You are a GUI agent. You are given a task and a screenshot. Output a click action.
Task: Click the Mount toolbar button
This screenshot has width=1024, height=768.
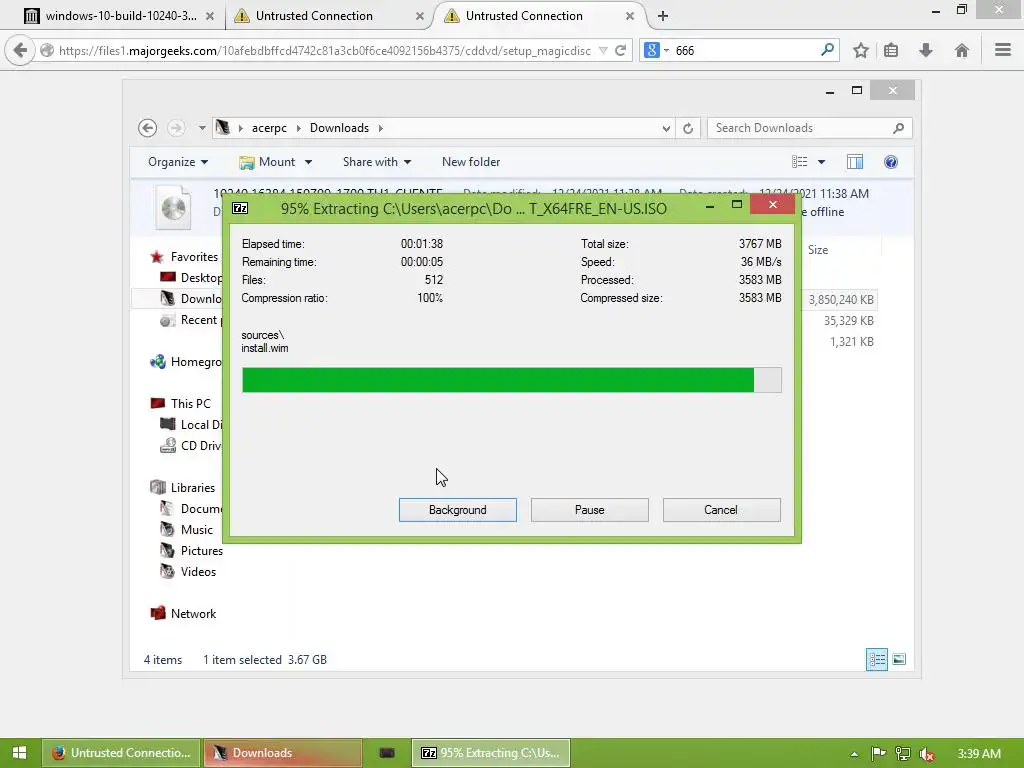(x=267, y=162)
